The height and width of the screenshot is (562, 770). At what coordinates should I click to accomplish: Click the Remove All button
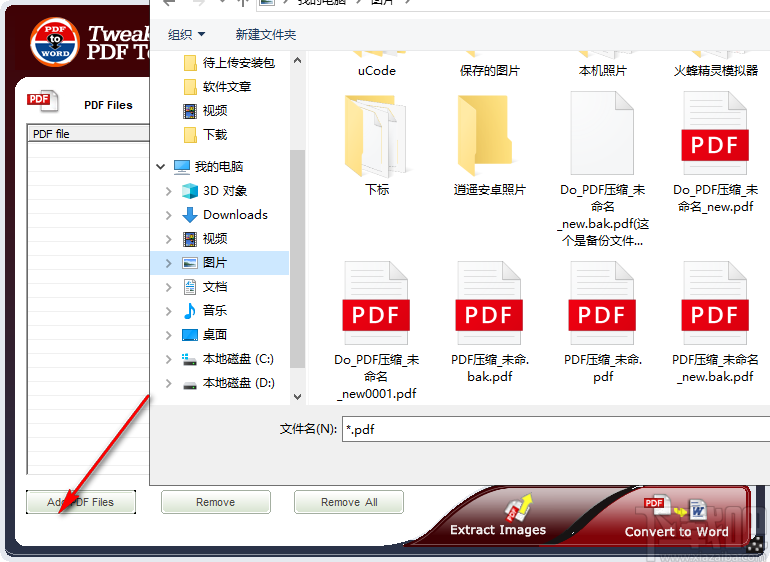(349, 502)
